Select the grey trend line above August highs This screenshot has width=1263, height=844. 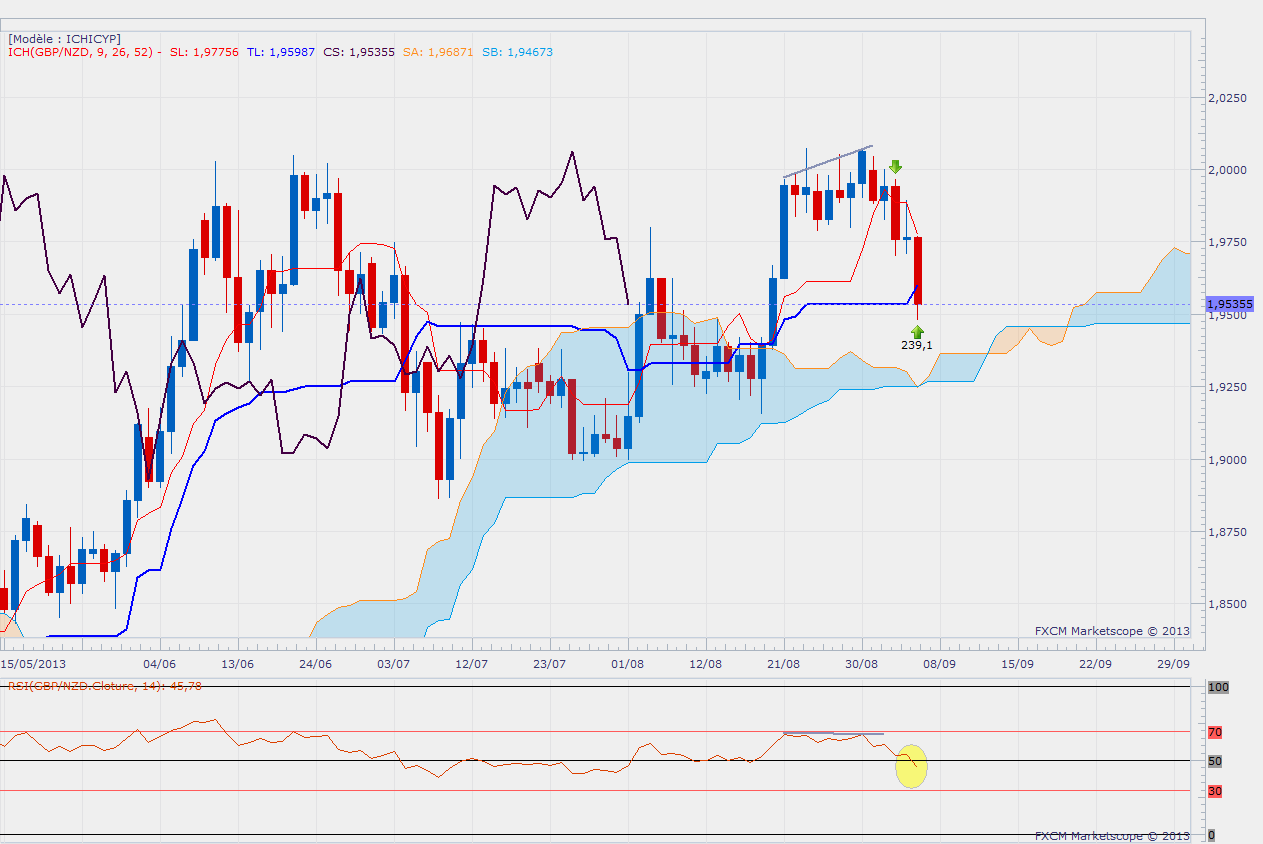point(828,162)
